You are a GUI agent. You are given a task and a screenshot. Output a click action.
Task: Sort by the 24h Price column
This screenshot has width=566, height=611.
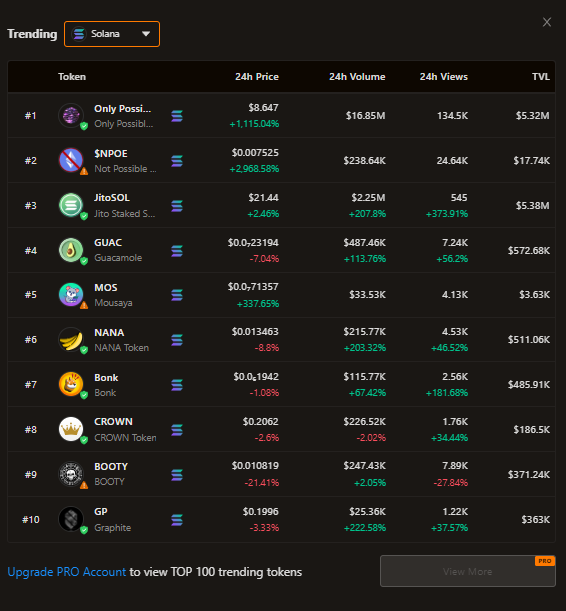(x=257, y=77)
